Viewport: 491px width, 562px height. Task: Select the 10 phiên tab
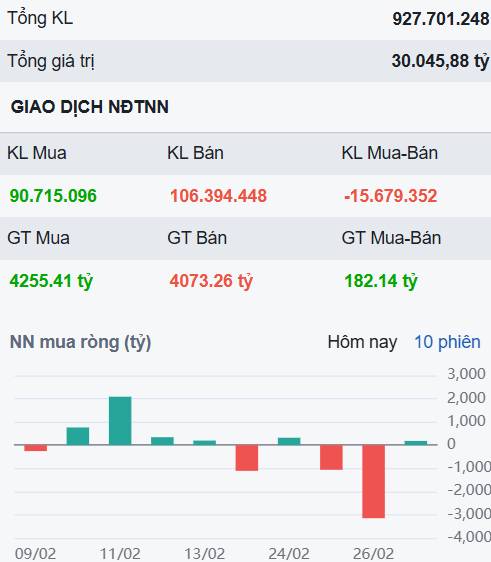point(447,342)
